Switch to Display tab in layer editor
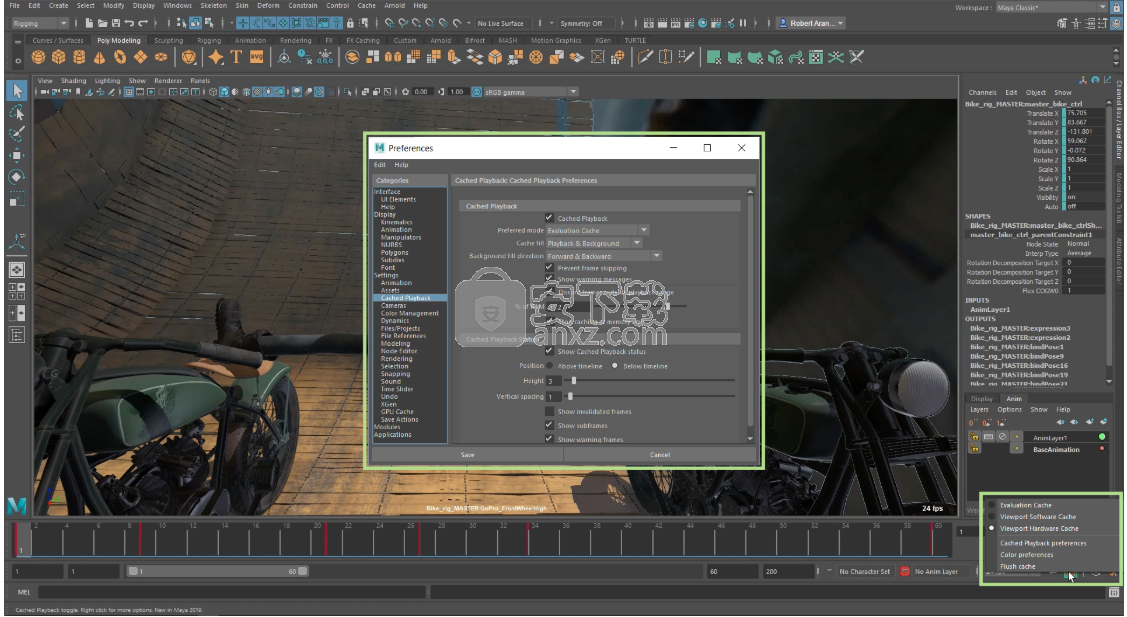This screenshot has height=617, width=1127. point(982,398)
